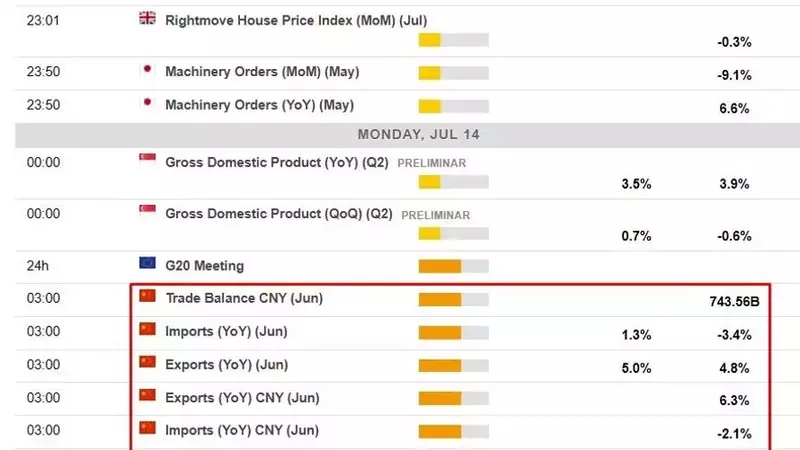
Task: Open Rightmove House Price Index (MoM) (Jul) event
Action: 296,21
